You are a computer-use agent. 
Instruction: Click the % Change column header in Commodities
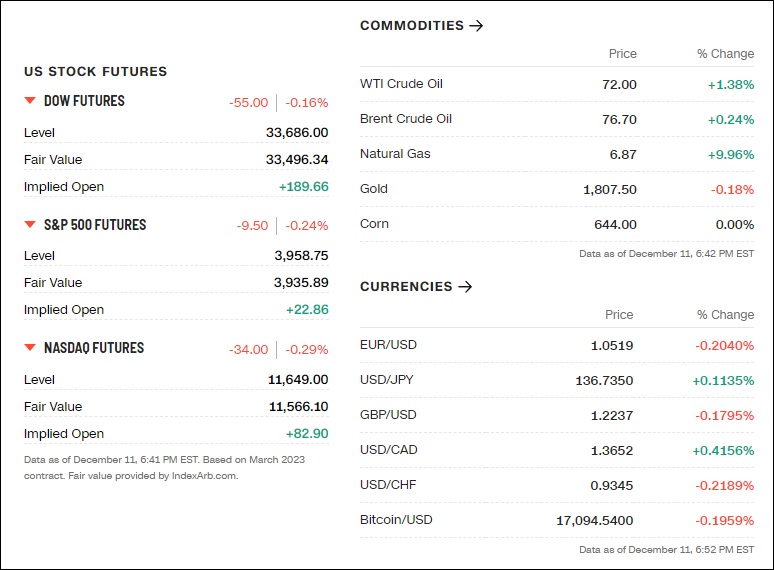click(x=725, y=54)
